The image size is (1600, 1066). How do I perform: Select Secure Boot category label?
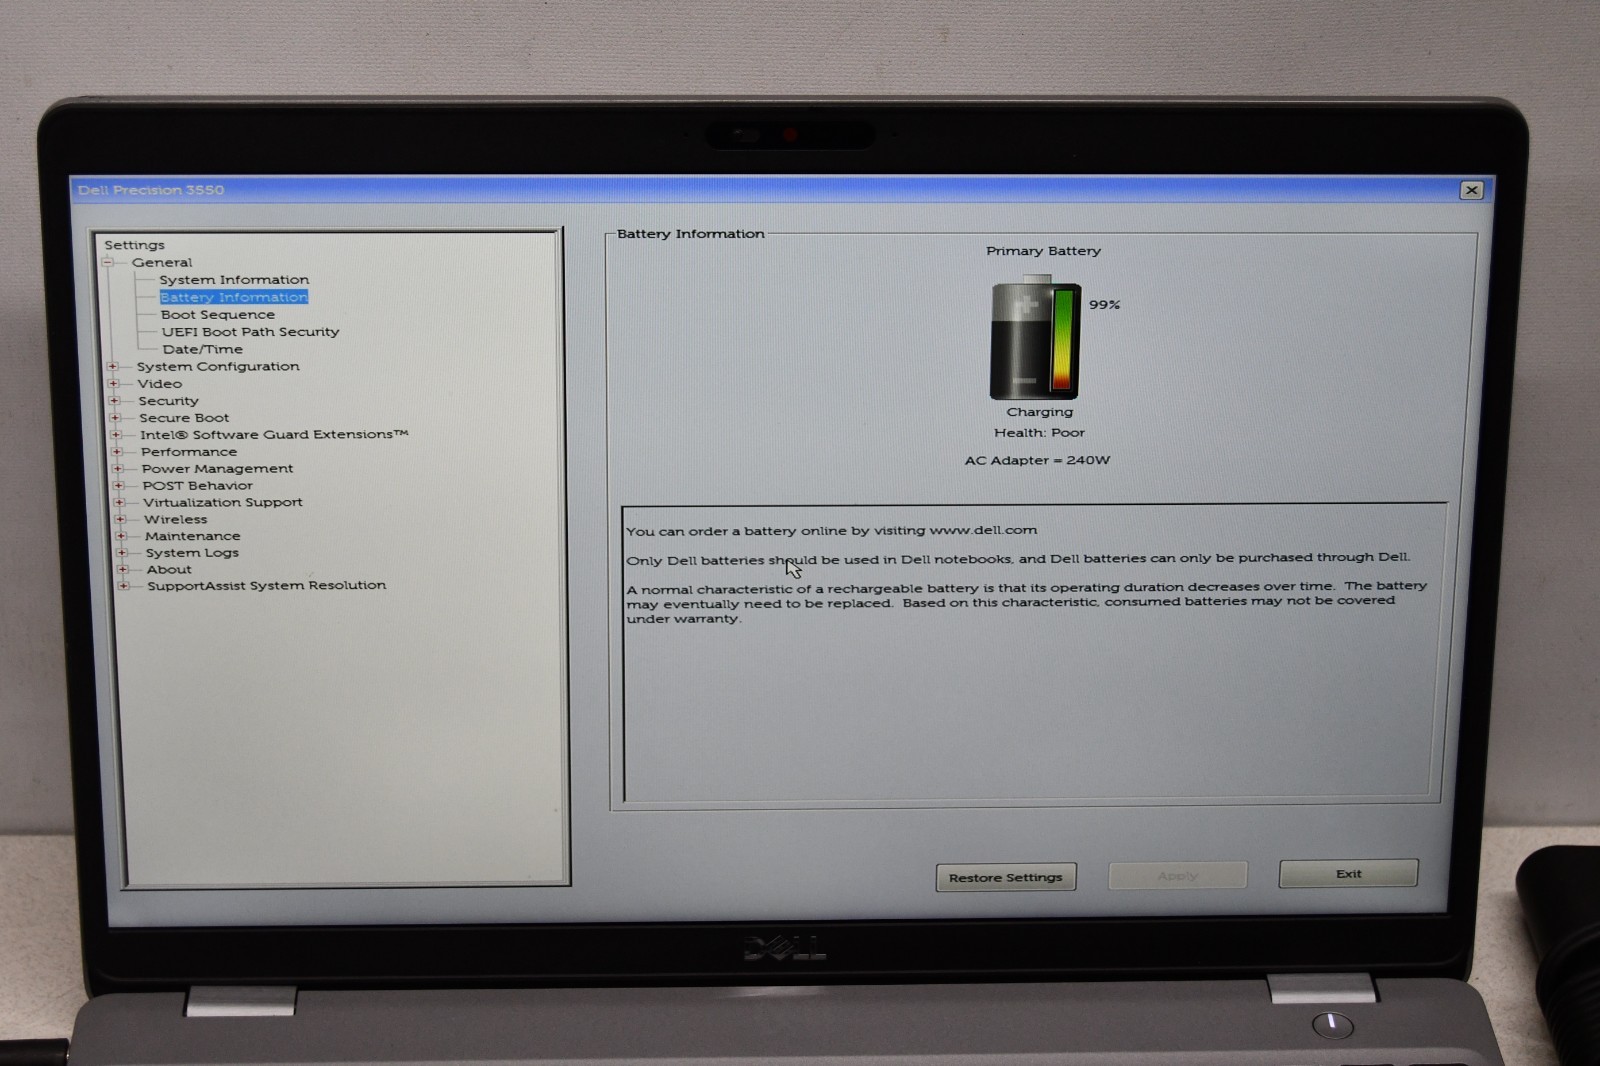click(x=184, y=418)
